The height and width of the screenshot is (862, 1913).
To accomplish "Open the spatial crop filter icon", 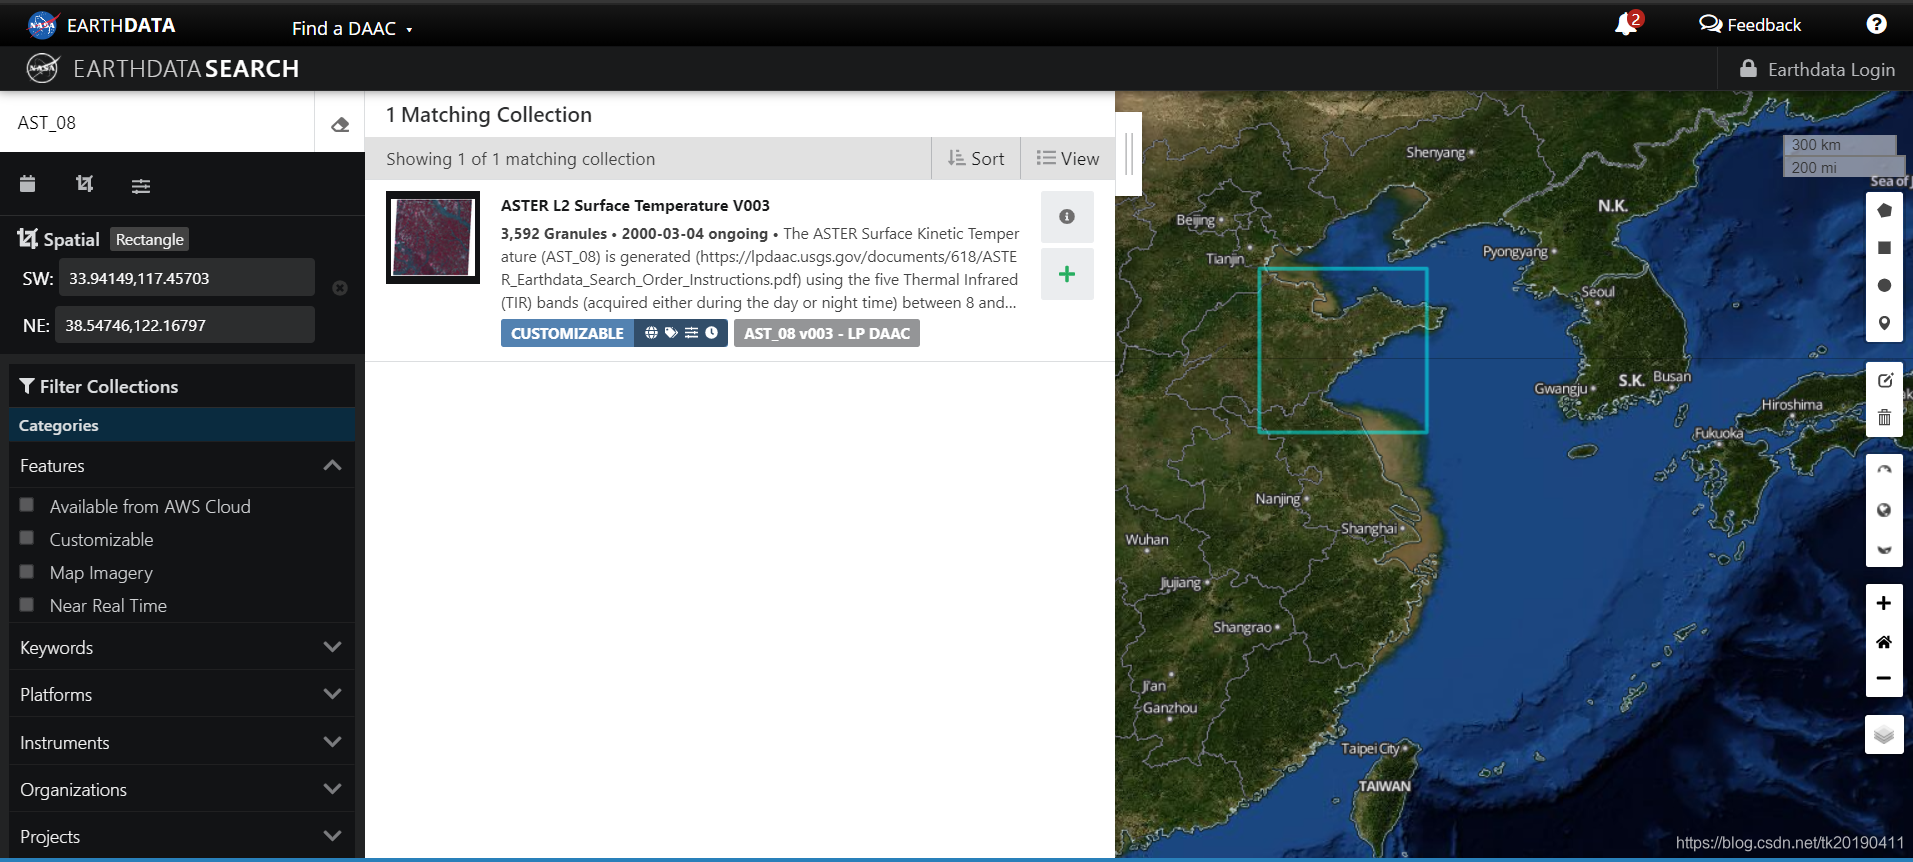I will 85,184.
